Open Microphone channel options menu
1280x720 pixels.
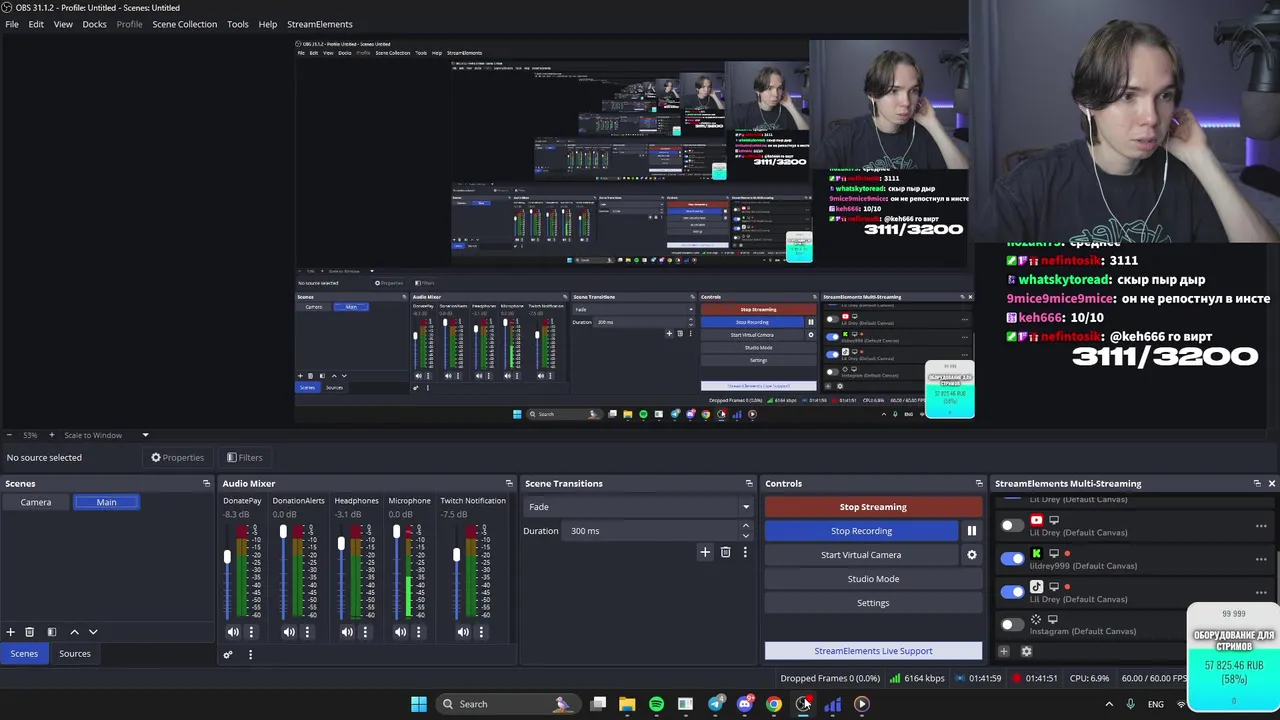418,632
